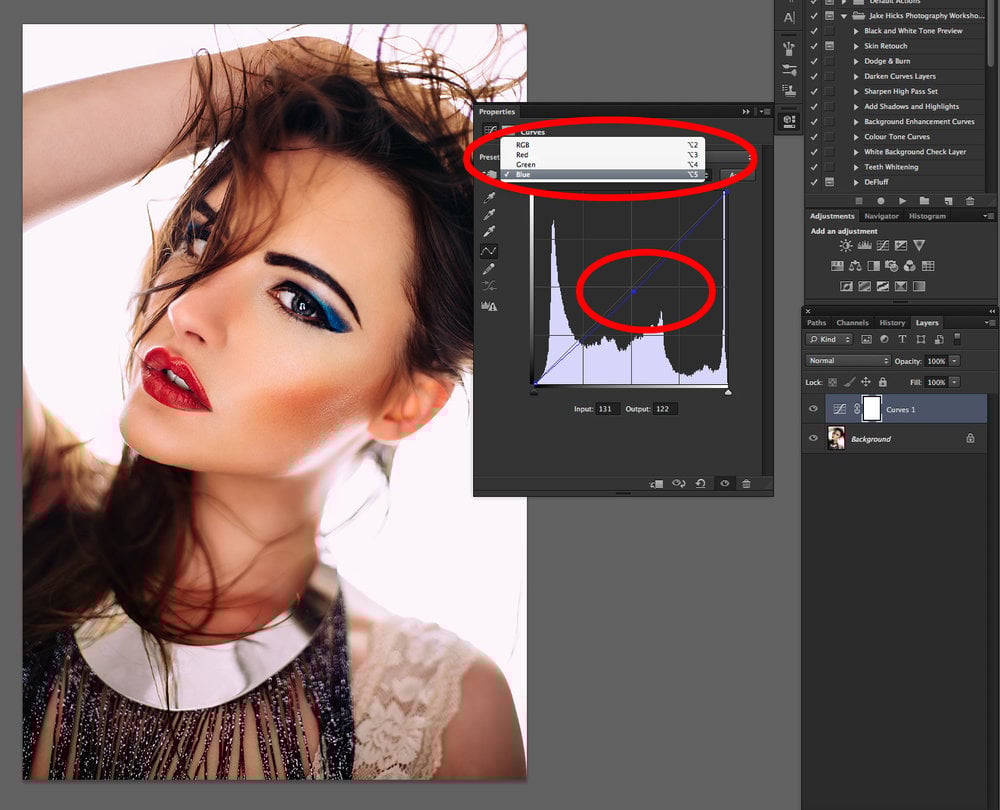Add a Threshold adjustment
The height and width of the screenshot is (810, 1000).
(x=883, y=286)
